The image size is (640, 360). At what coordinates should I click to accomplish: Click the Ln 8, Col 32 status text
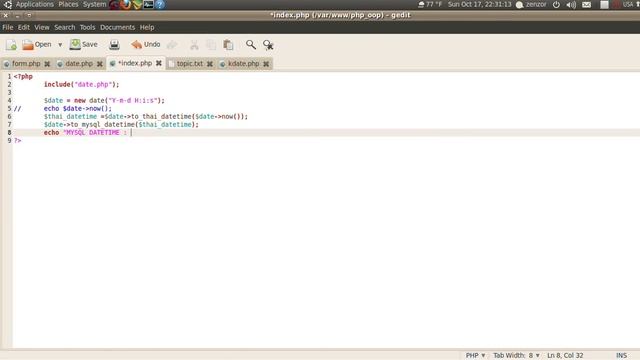[x=565, y=356]
